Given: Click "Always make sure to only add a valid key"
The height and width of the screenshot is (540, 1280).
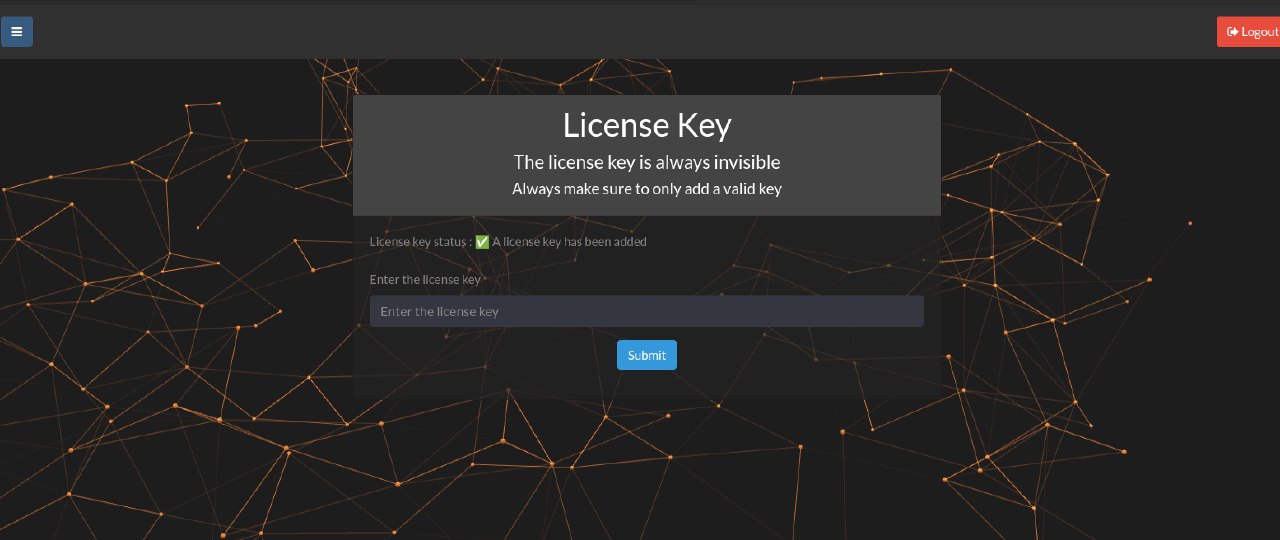Looking at the screenshot, I should [x=646, y=188].
